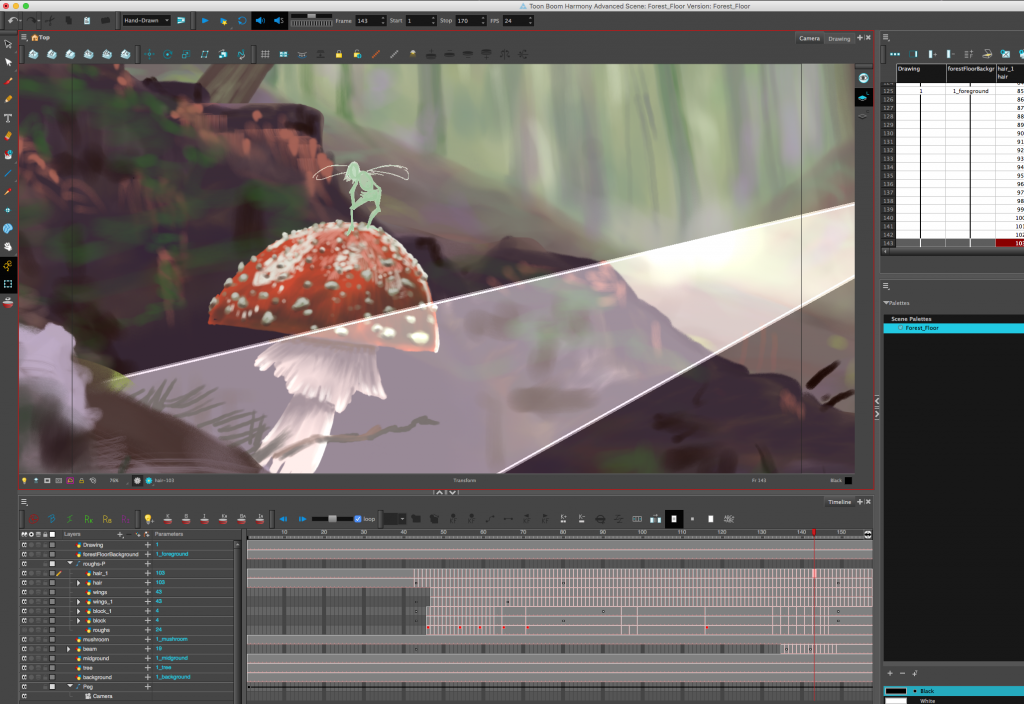Select the Eraser tool in left toolbar

pyautogui.click(x=9, y=135)
